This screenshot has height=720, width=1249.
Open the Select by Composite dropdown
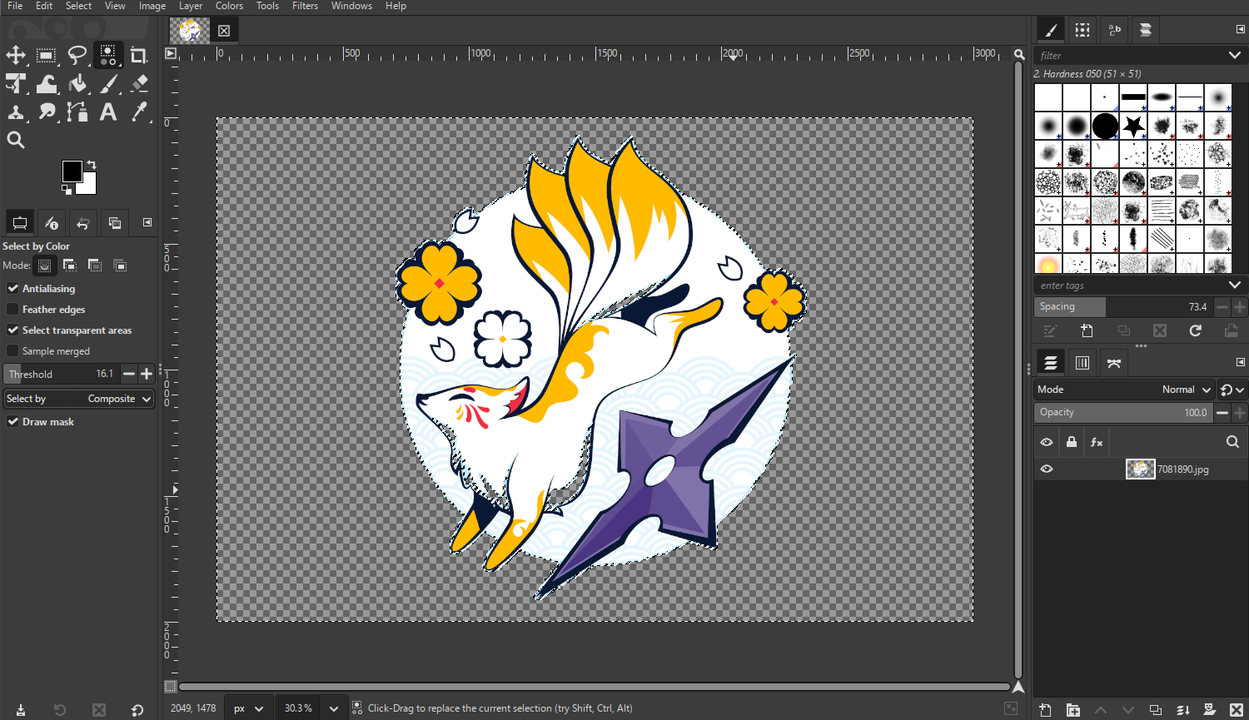[78, 398]
